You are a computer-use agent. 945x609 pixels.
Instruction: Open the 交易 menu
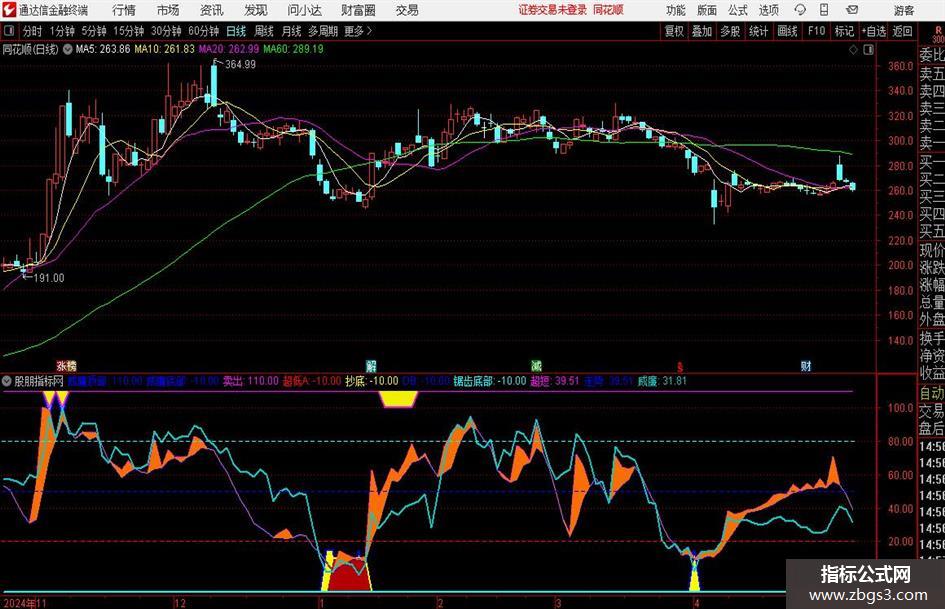tap(407, 10)
